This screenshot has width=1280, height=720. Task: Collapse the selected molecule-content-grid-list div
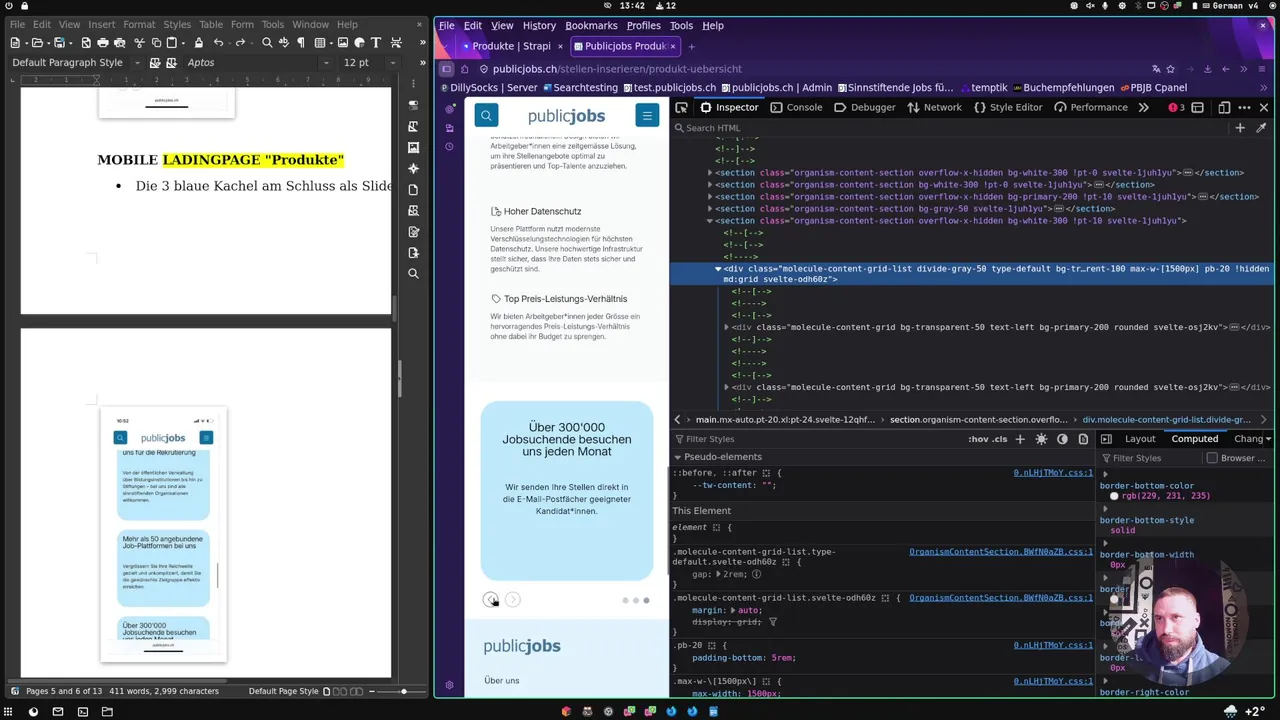[718, 269]
